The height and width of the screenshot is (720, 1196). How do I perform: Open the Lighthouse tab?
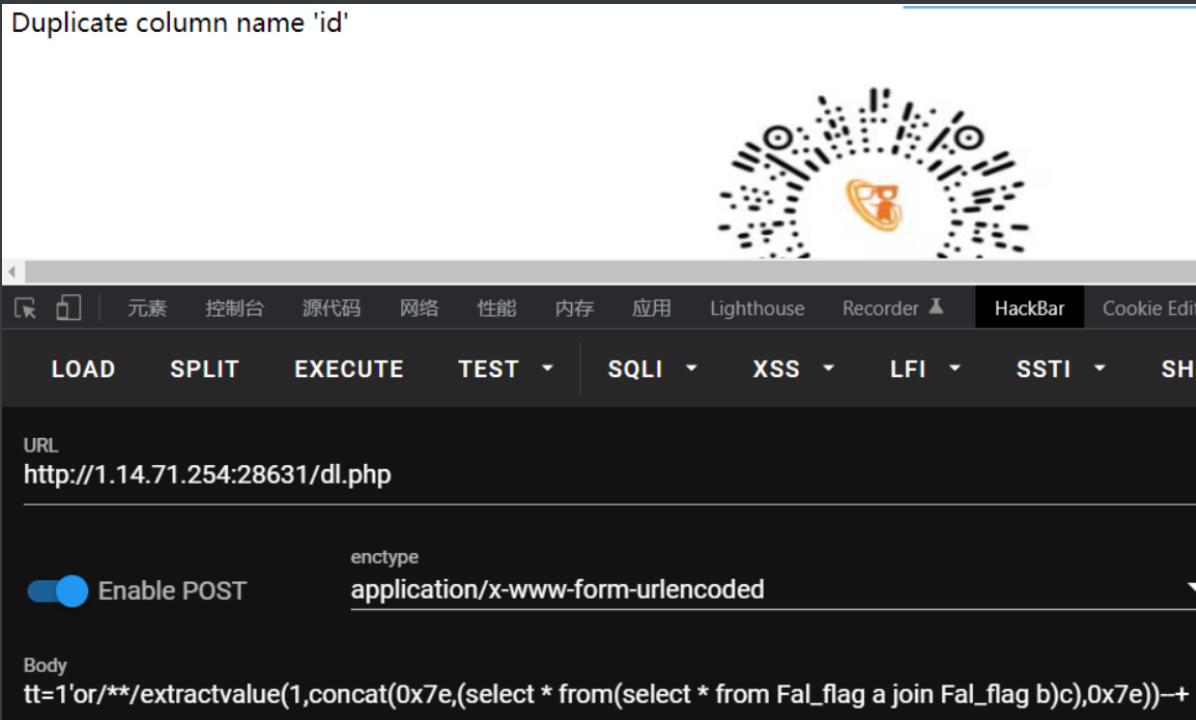757,308
